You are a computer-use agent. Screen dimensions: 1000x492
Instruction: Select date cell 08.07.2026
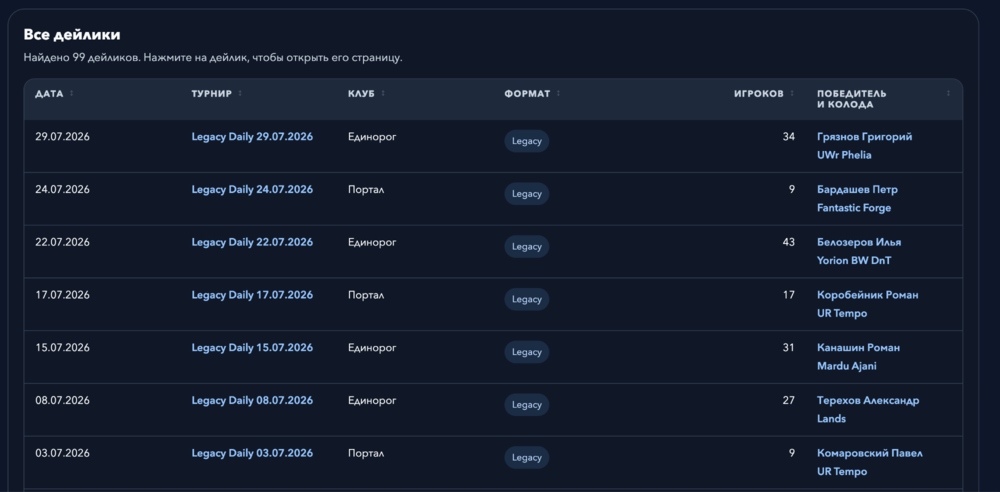coord(62,401)
